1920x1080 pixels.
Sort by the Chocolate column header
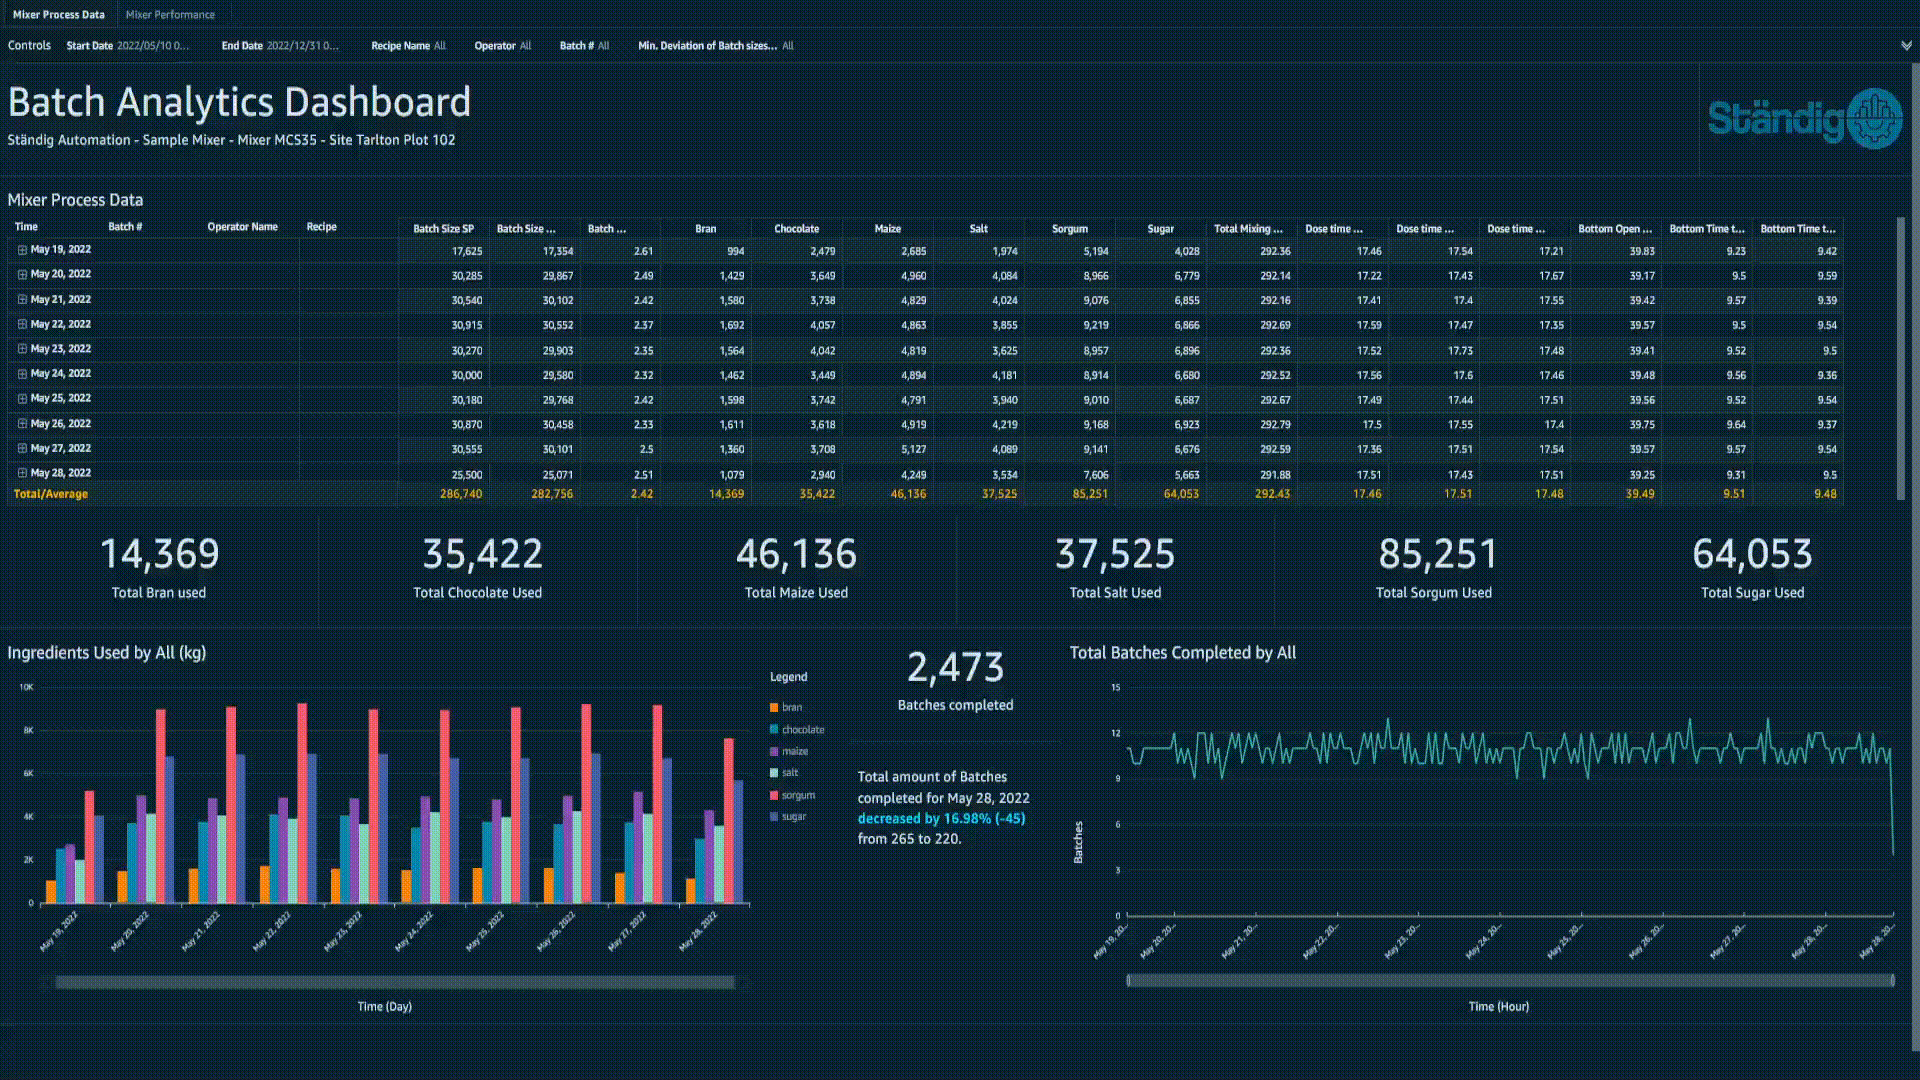[x=796, y=229]
